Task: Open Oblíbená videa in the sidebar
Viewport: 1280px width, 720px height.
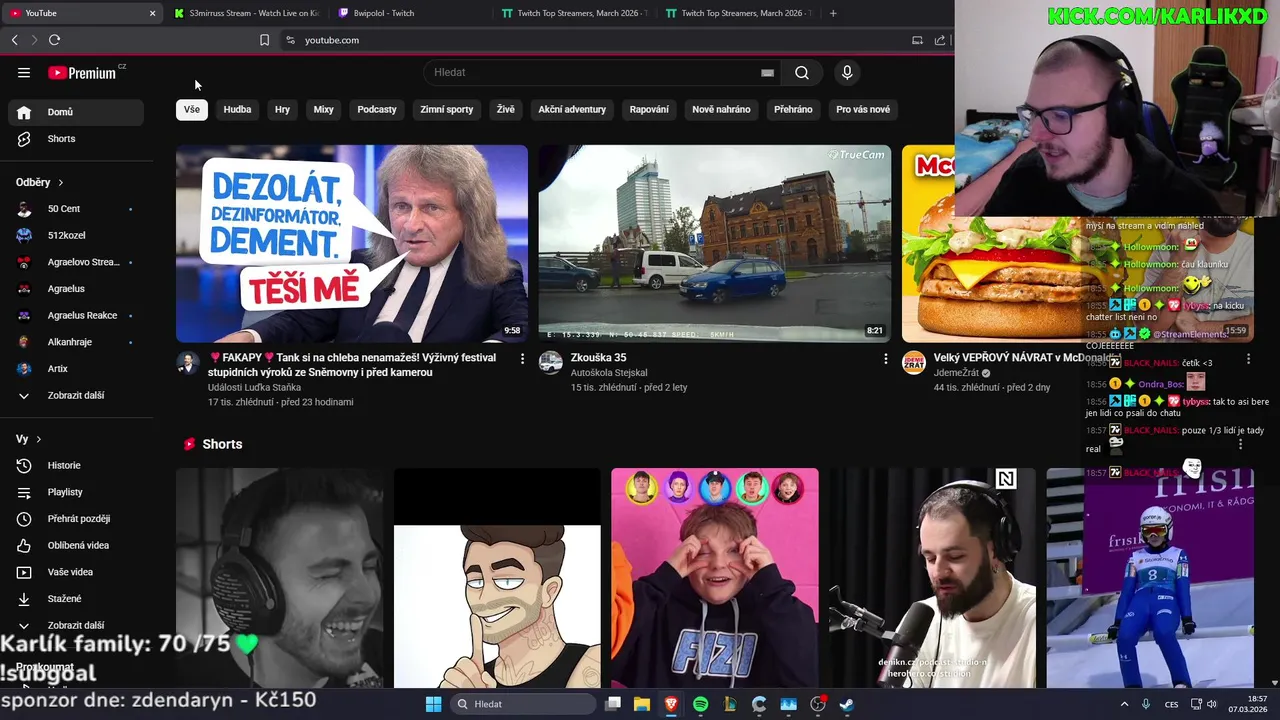Action: click(77, 546)
